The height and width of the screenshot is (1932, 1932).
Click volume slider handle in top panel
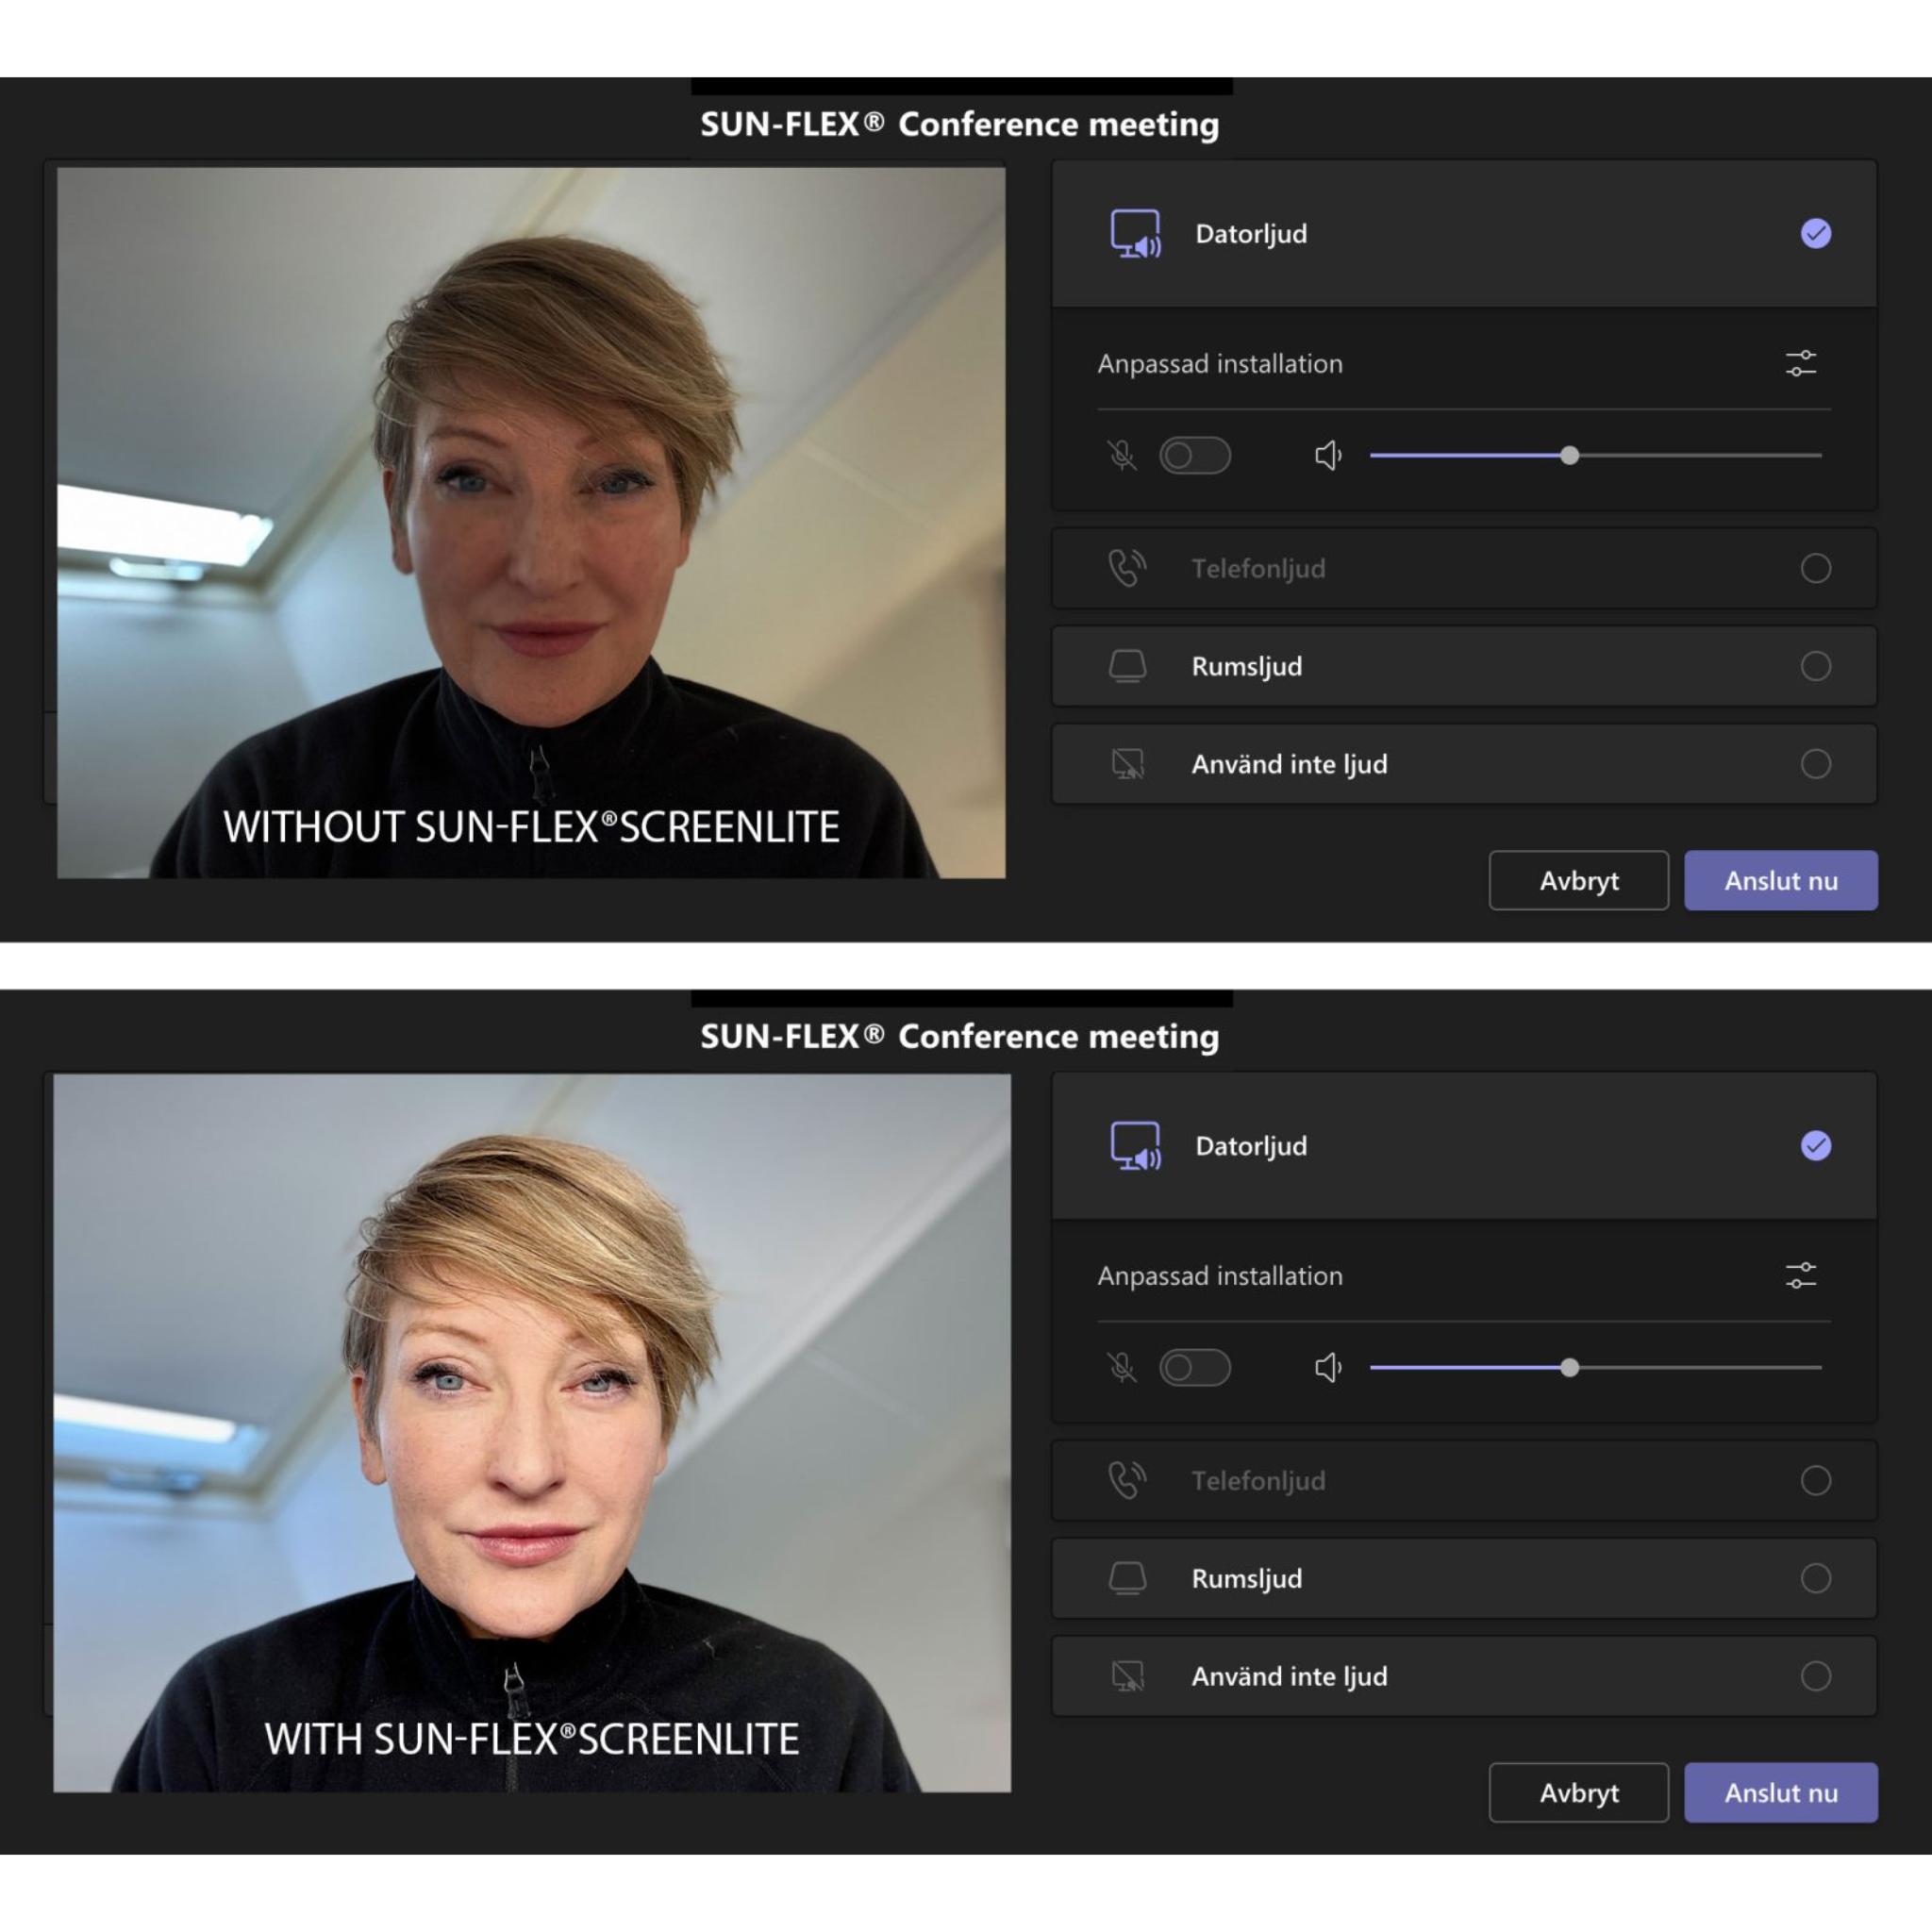coord(1569,456)
